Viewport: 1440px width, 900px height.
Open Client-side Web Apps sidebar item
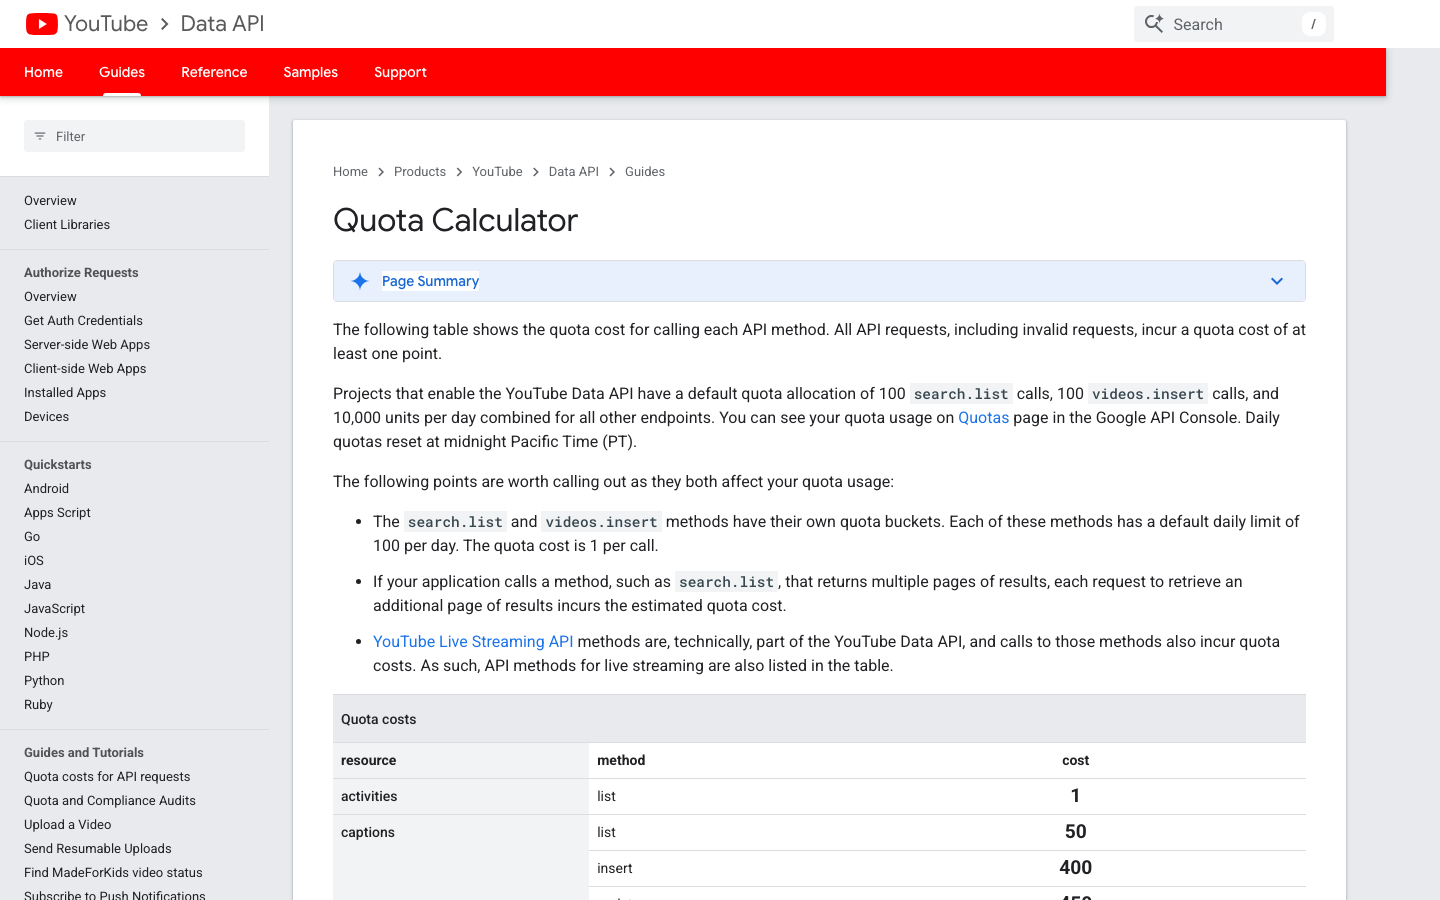[85, 369]
